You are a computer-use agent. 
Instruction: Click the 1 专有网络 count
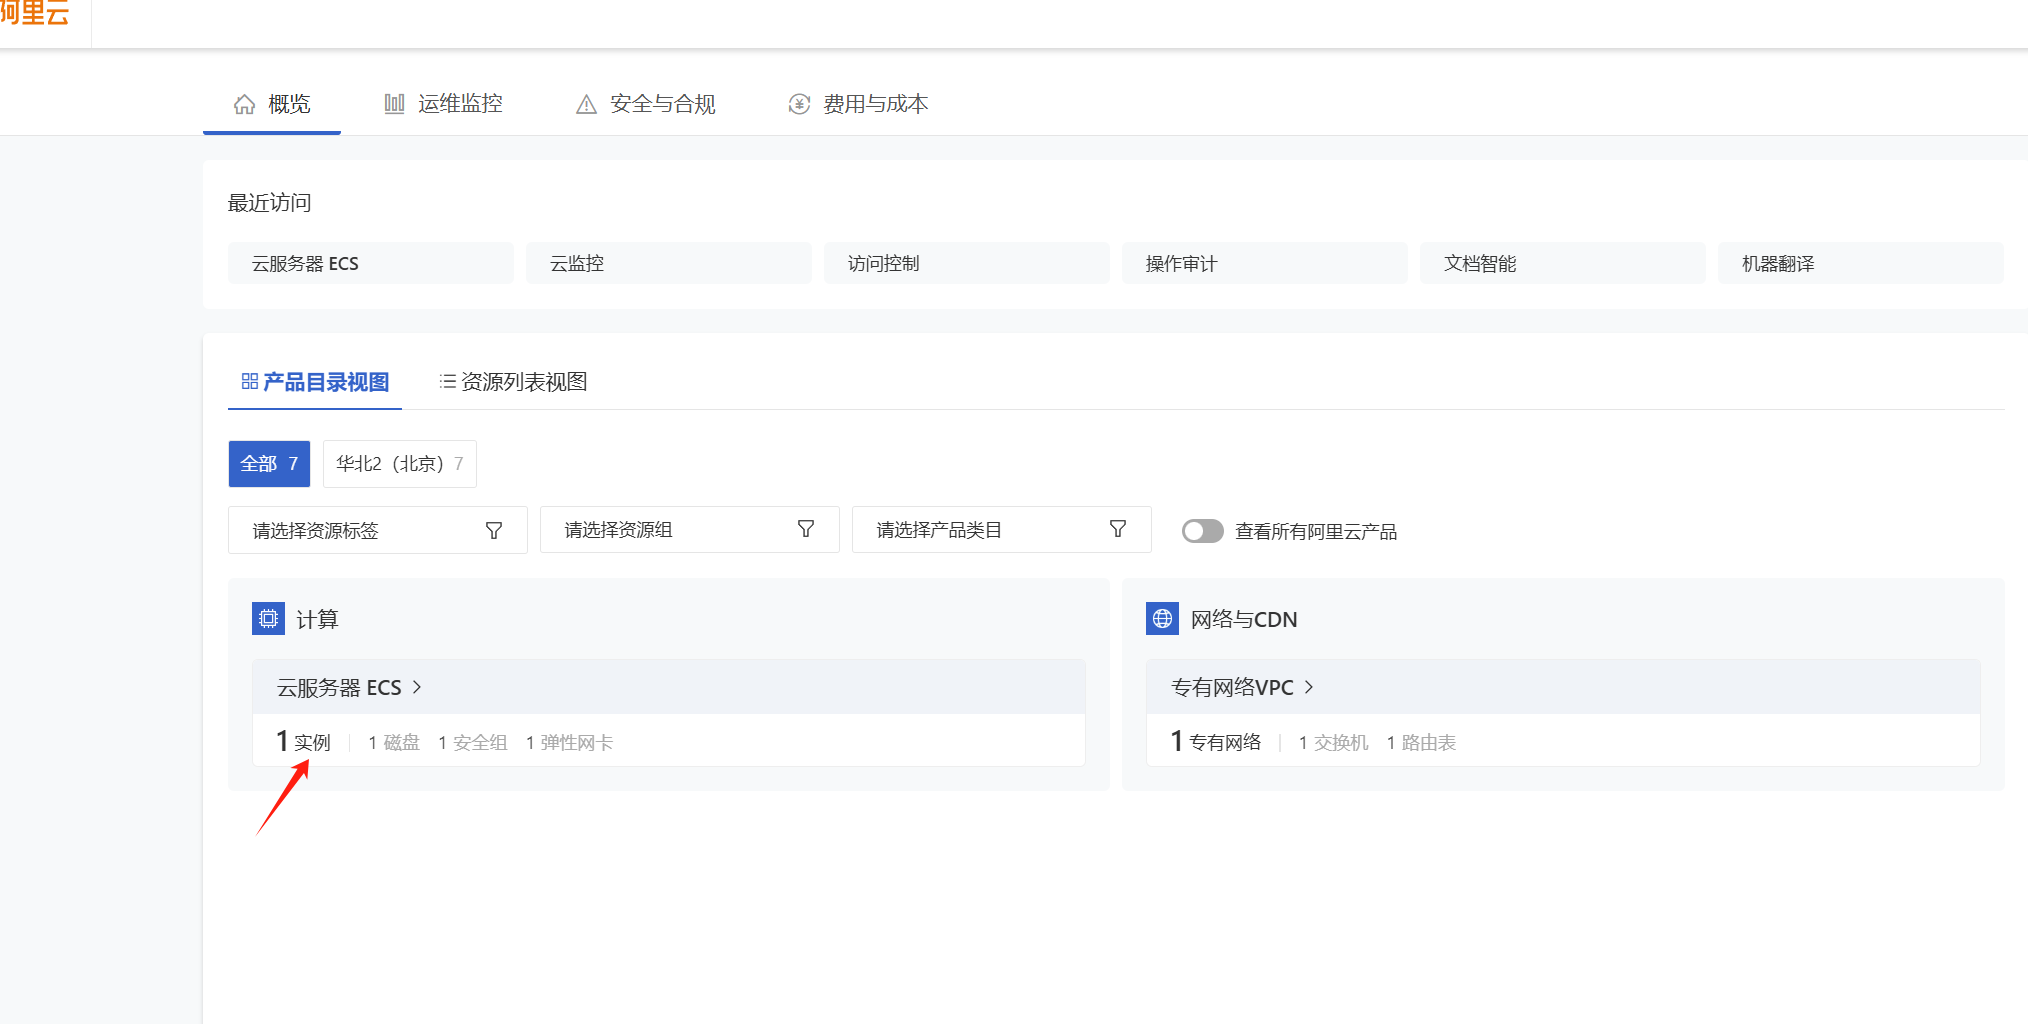point(1216,742)
